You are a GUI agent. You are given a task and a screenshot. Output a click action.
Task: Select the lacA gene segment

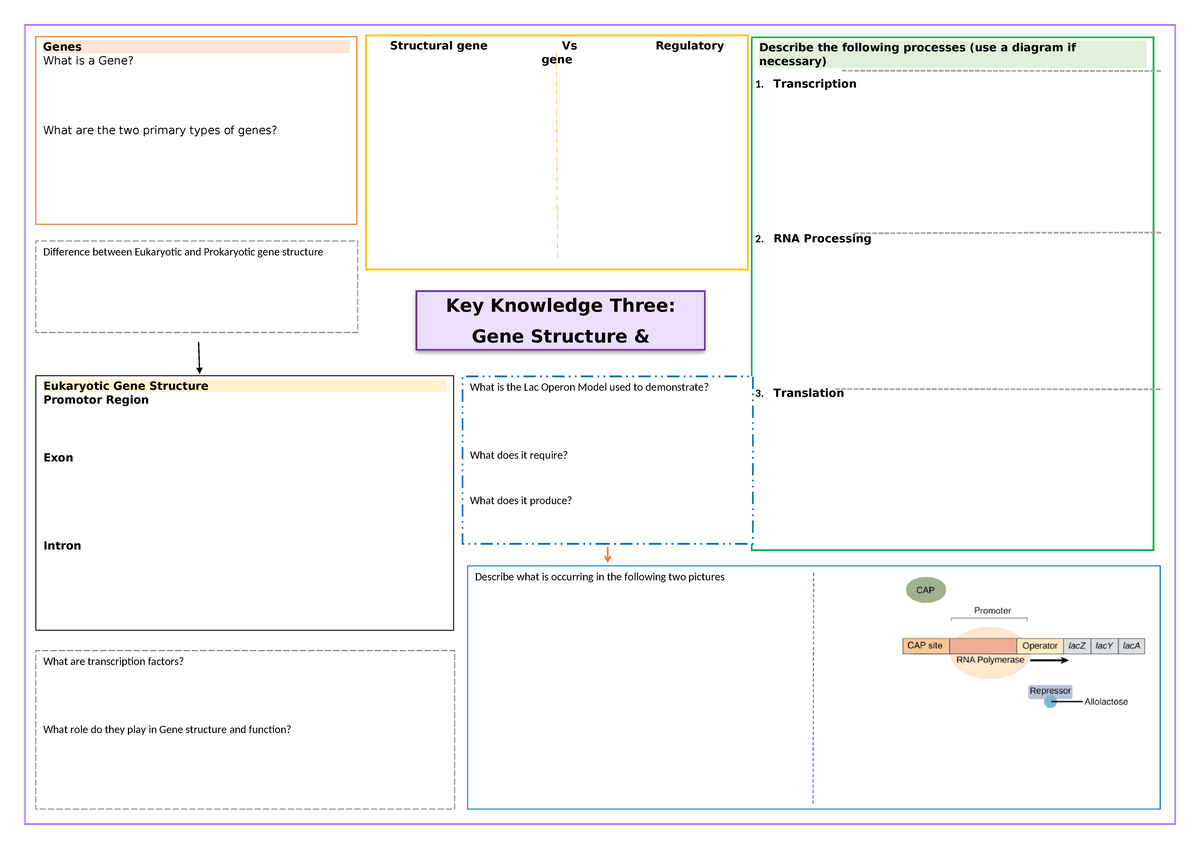tap(1130, 646)
